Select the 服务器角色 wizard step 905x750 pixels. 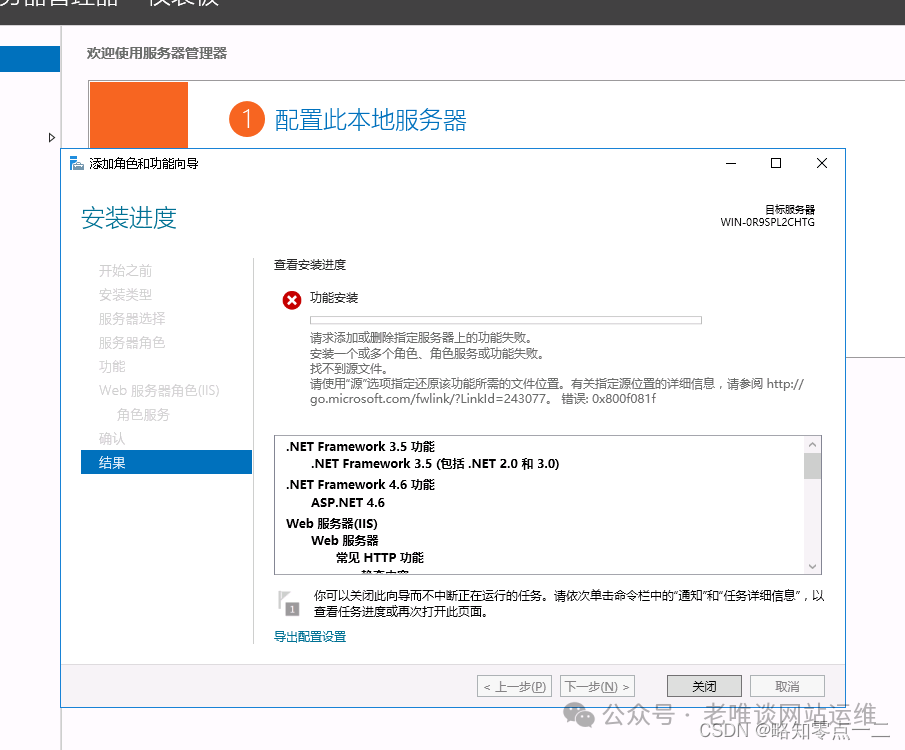click(x=132, y=343)
